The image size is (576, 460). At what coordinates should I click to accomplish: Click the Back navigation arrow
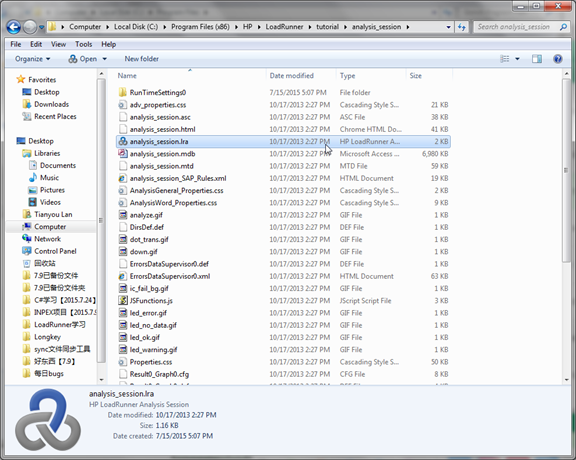(14, 27)
